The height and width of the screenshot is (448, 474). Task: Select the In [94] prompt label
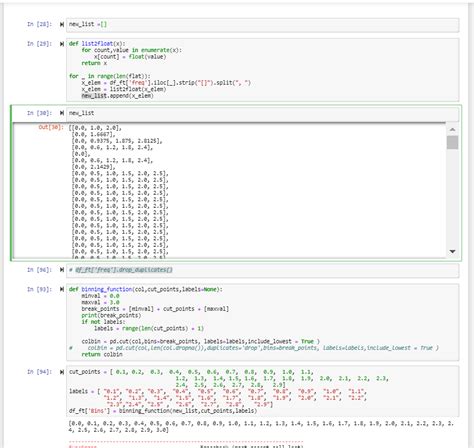point(39,372)
